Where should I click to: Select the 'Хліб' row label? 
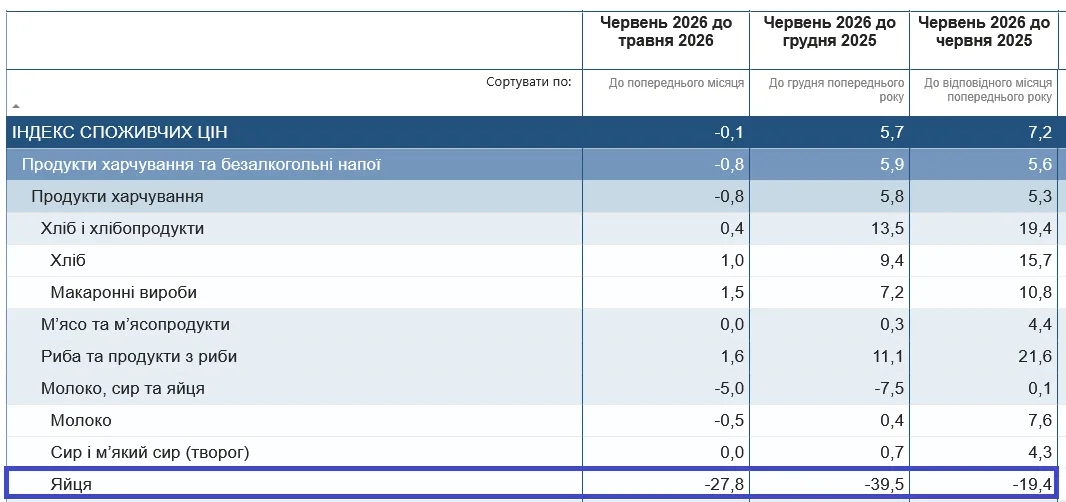tap(68, 261)
